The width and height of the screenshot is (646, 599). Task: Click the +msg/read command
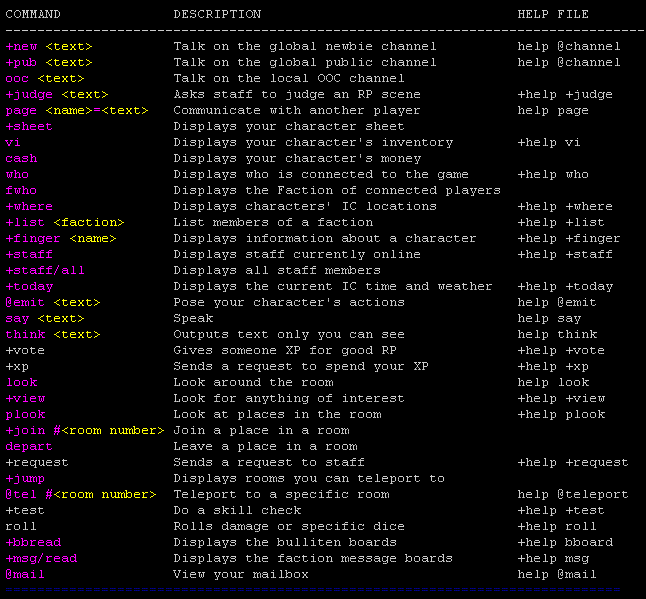pos(41,558)
